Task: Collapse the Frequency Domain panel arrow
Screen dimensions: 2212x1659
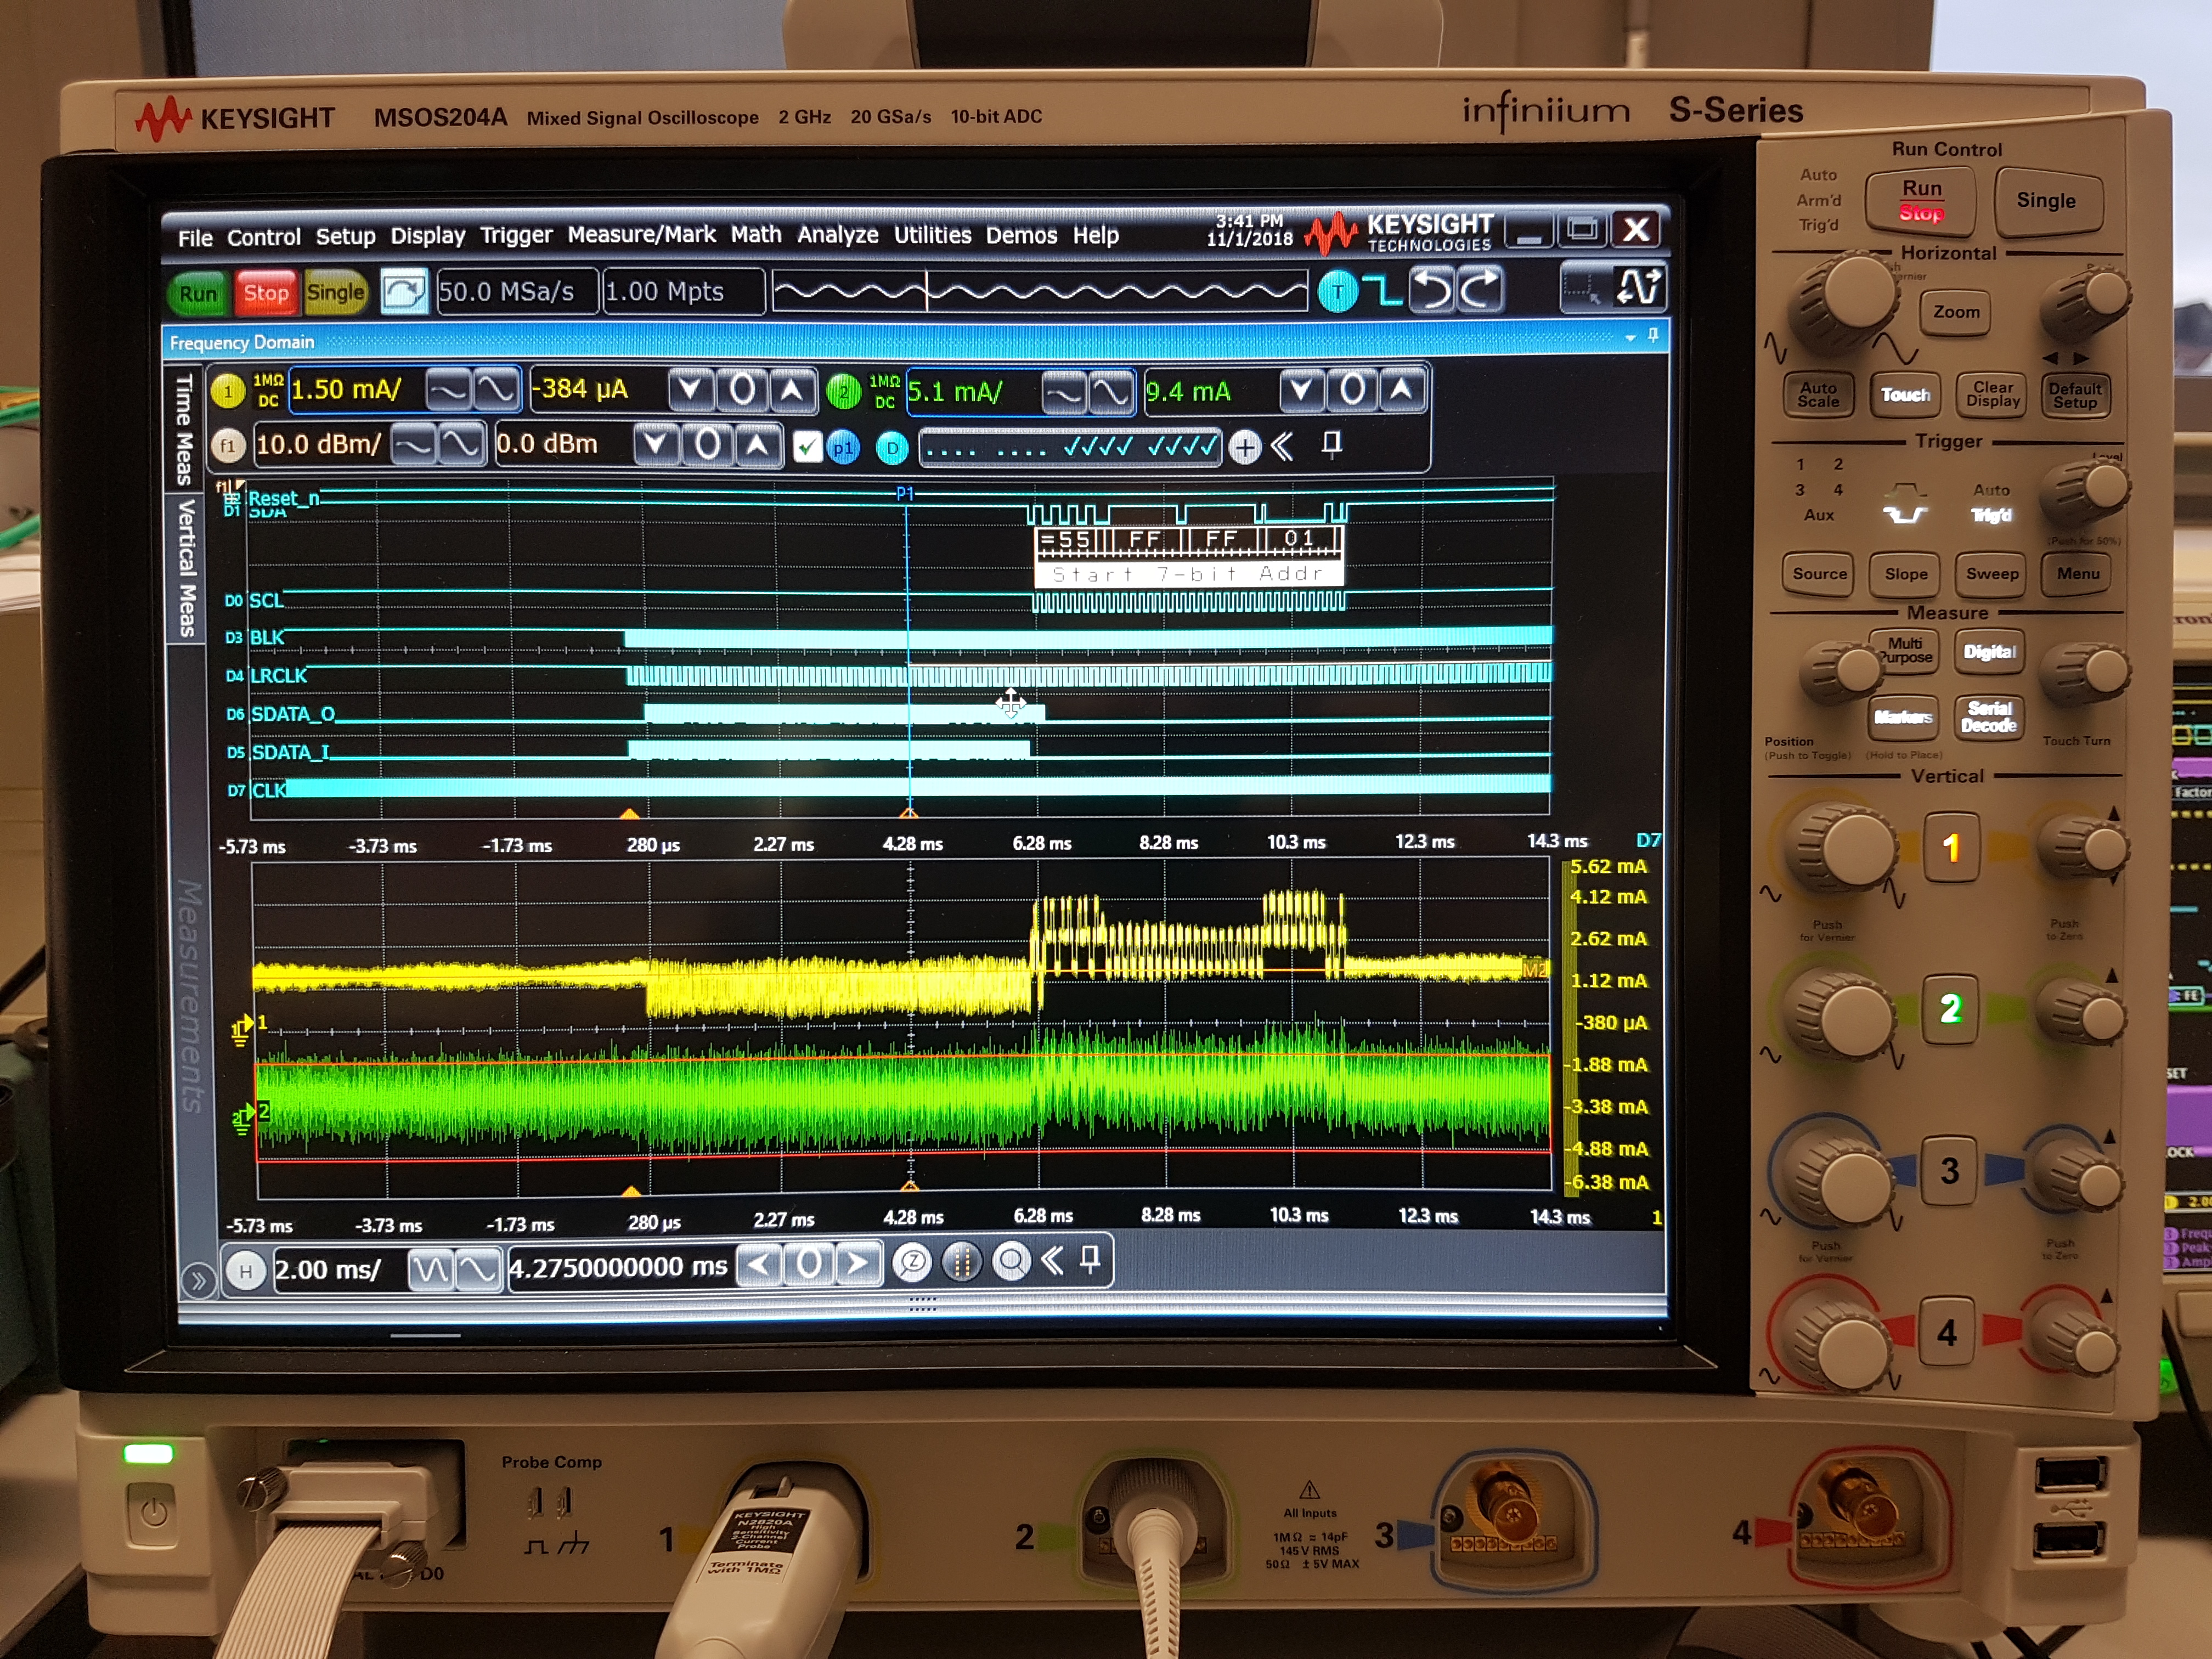Action: point(1630,338)
